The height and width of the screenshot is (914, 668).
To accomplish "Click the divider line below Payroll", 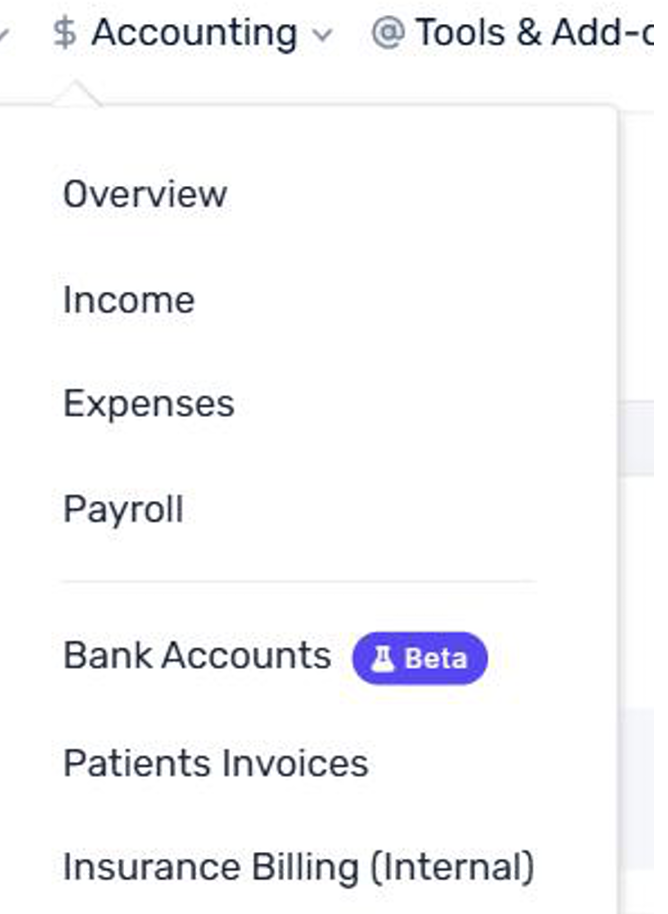I will (x=299, y=581).
